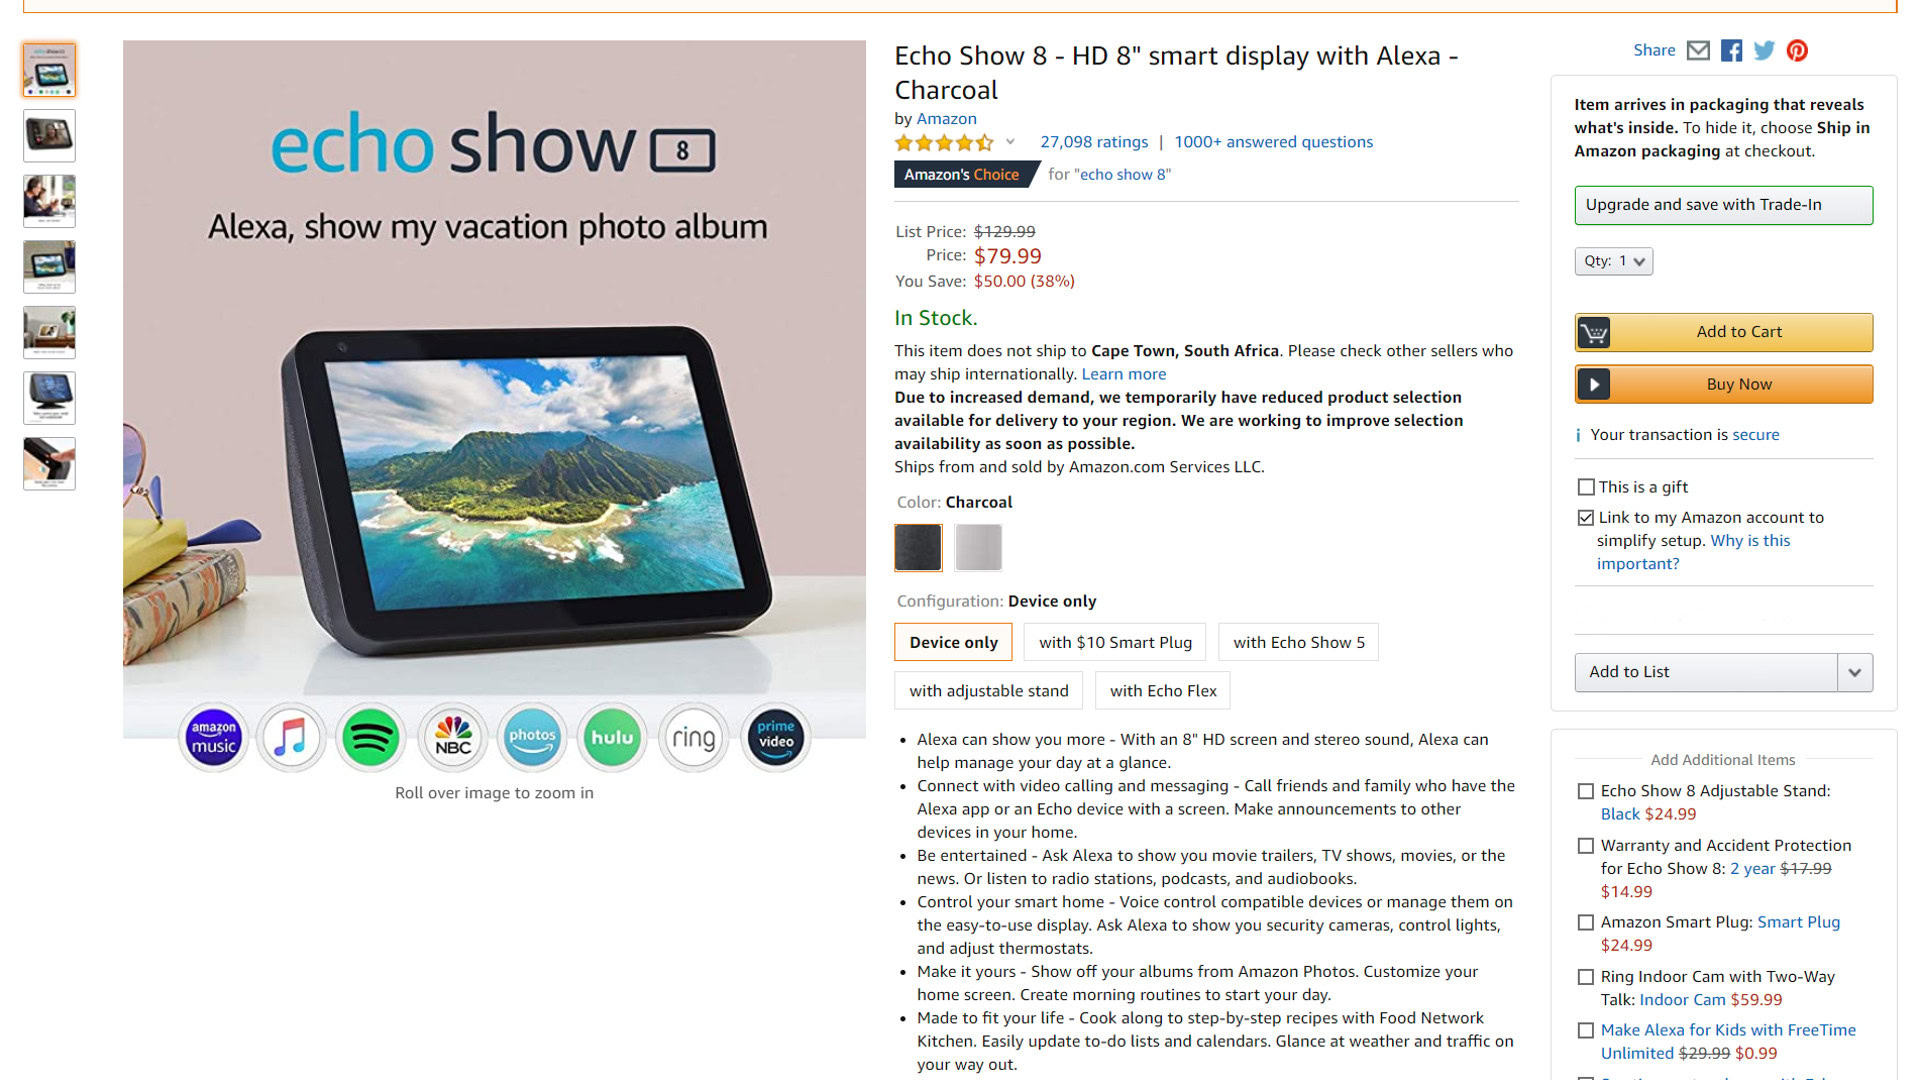Screen dimensions: 1920x1080
Task: Open the 27,098 ratings link
Action: 1094,142
